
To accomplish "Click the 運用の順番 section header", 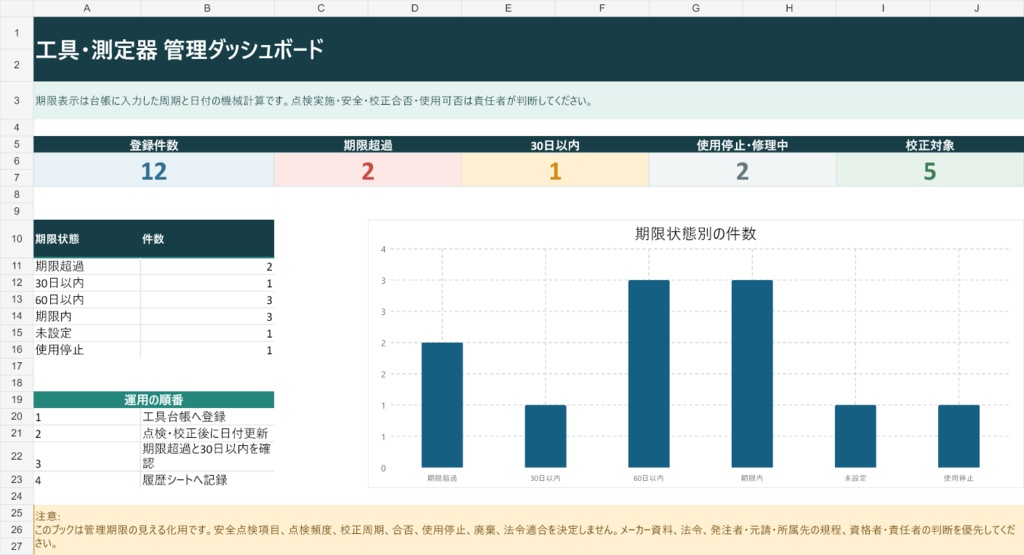I will click(153, 400).
